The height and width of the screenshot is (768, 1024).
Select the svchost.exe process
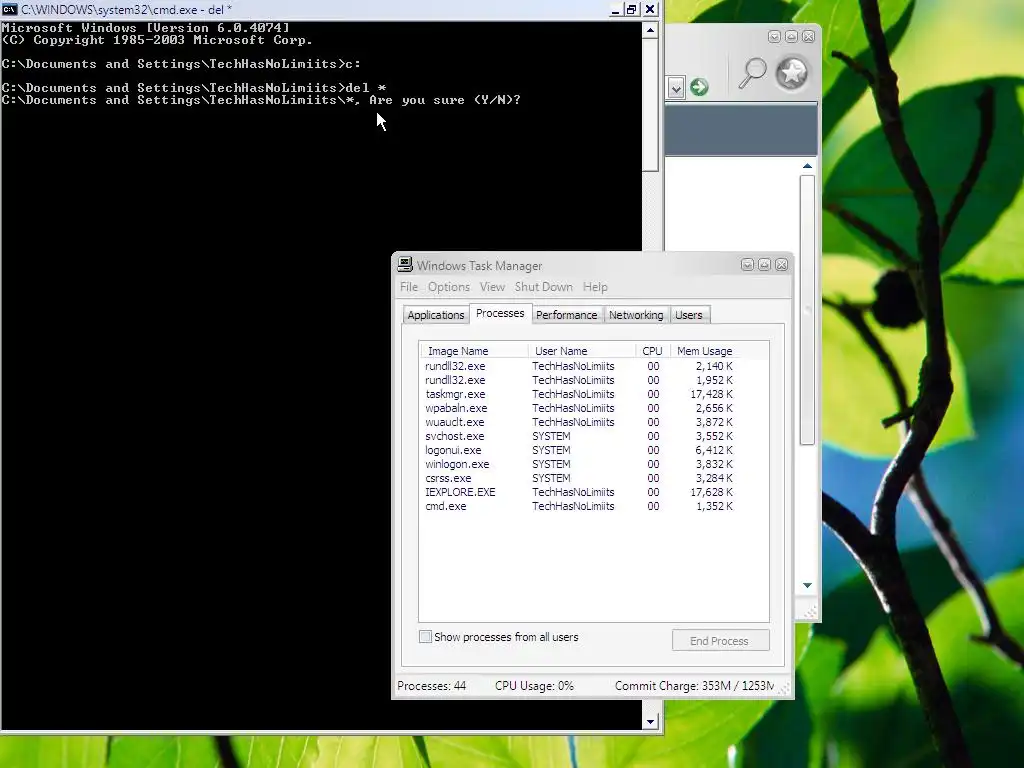coord(579,436)
